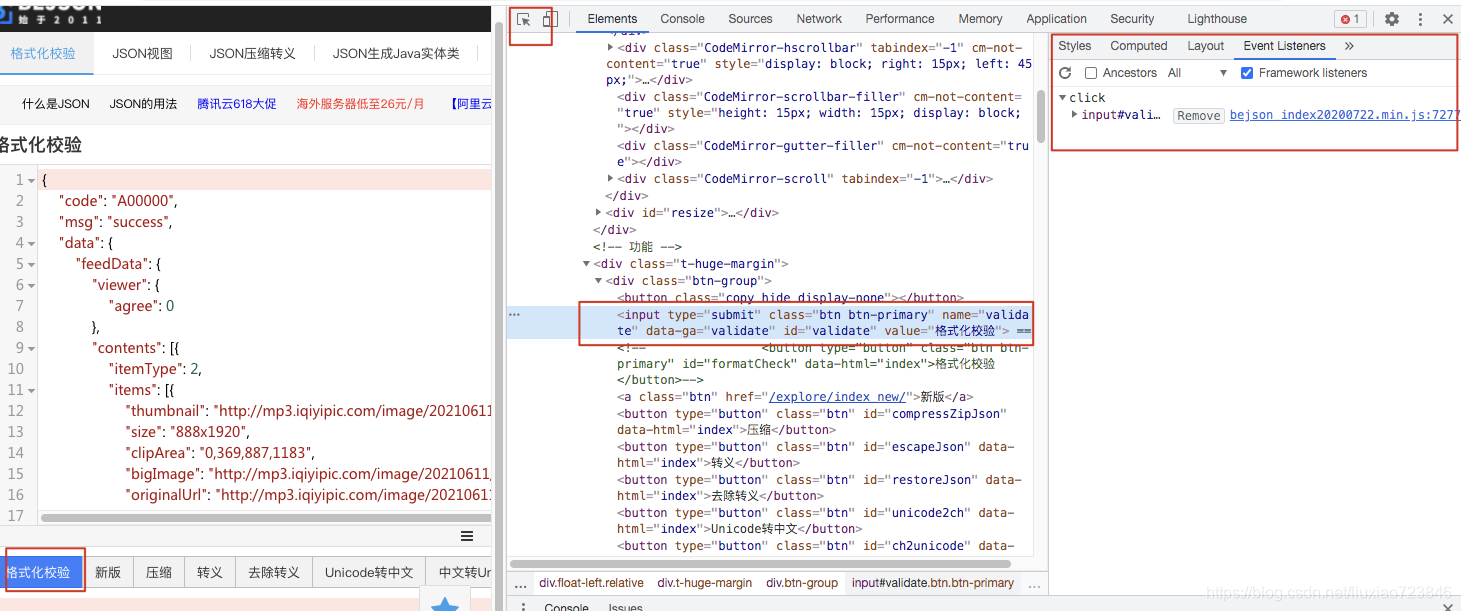Click 压缩 compress button

click(x=159, y=572)
